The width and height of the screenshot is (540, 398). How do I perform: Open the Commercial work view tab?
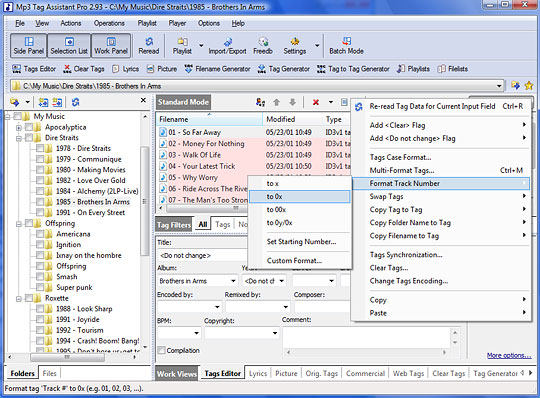click(365, 374)
